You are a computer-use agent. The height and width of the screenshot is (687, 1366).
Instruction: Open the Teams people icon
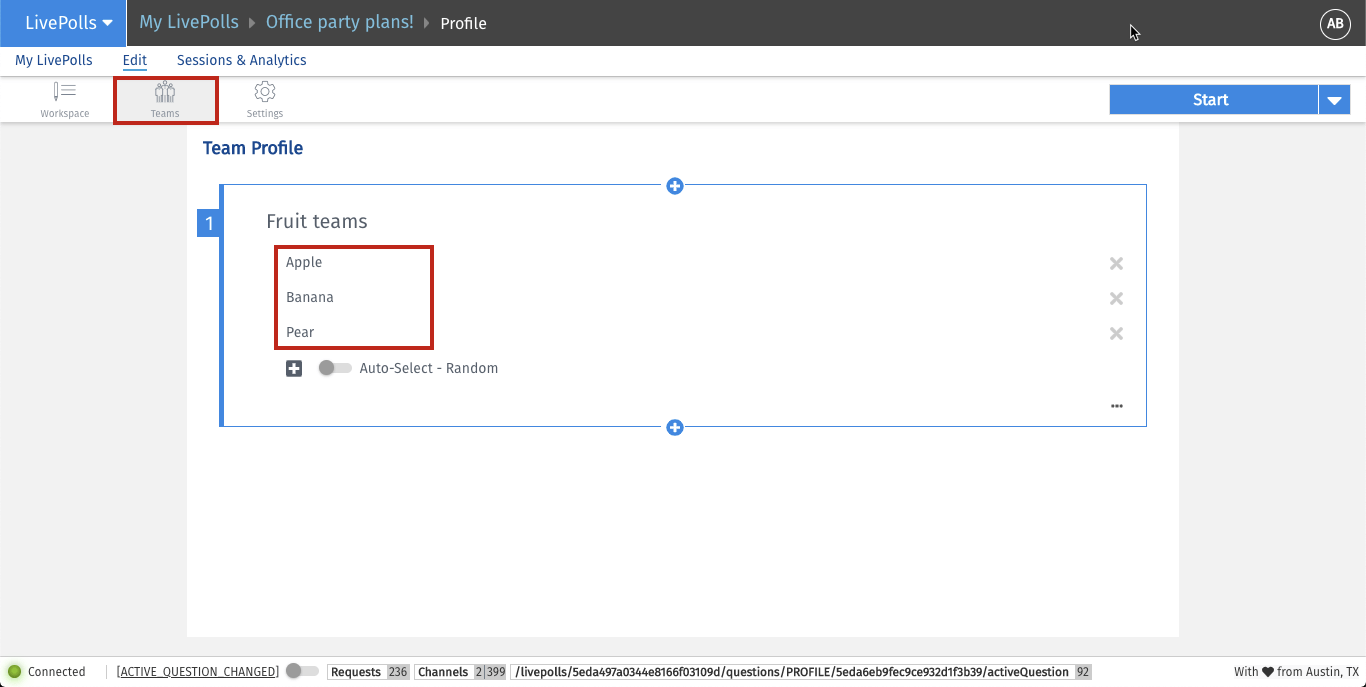point(165,92)
